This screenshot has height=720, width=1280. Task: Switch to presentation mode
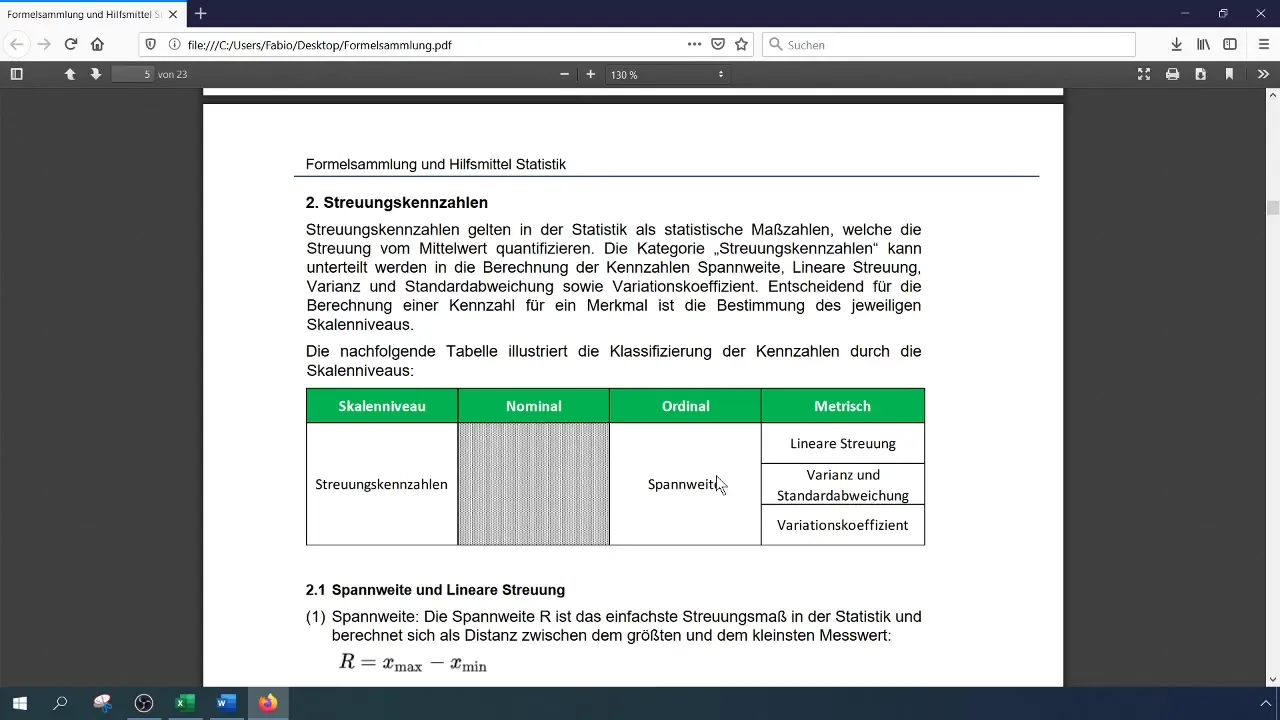click(1144, 74)
